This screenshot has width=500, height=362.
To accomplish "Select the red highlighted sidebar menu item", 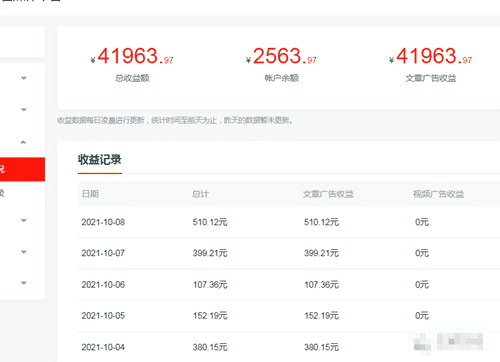I will point(22,169).
